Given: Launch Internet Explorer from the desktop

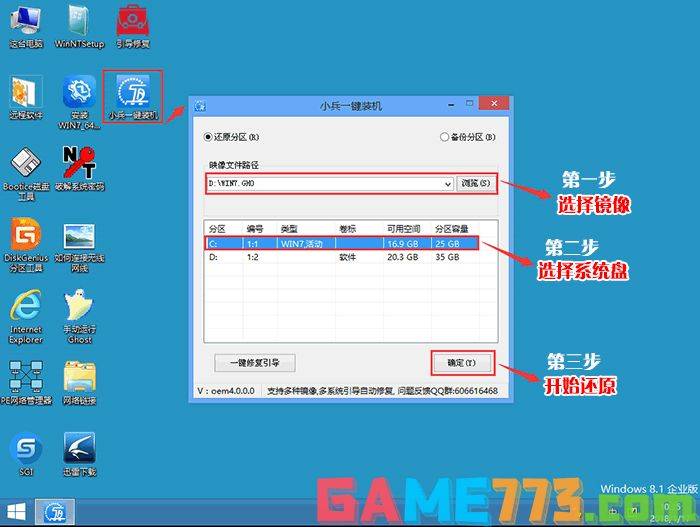Looking at the screenshot, I should (26, 317).
